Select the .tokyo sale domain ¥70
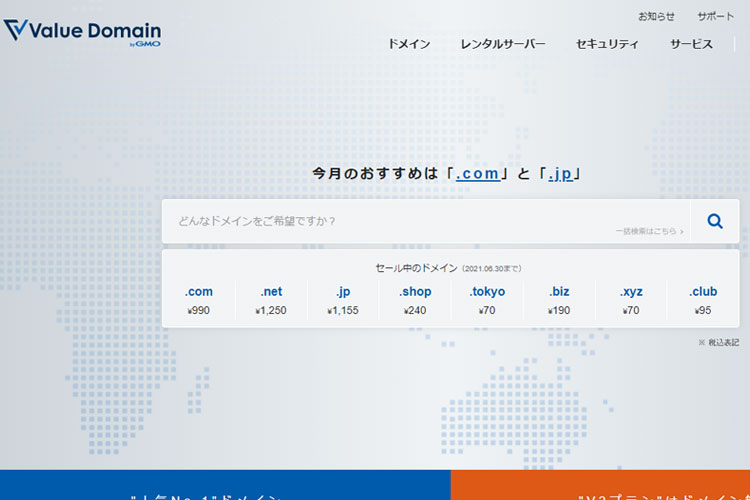 tap(487, 300)
